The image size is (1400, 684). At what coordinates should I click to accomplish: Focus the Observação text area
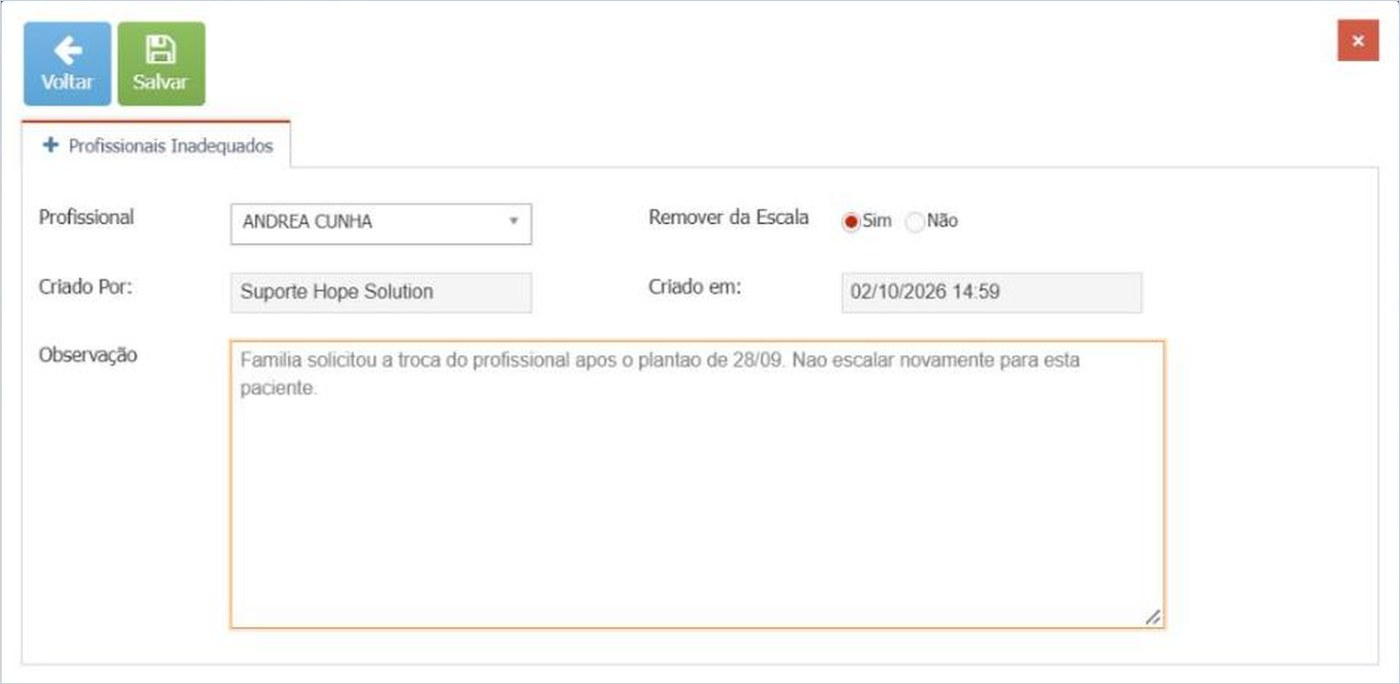697,484
